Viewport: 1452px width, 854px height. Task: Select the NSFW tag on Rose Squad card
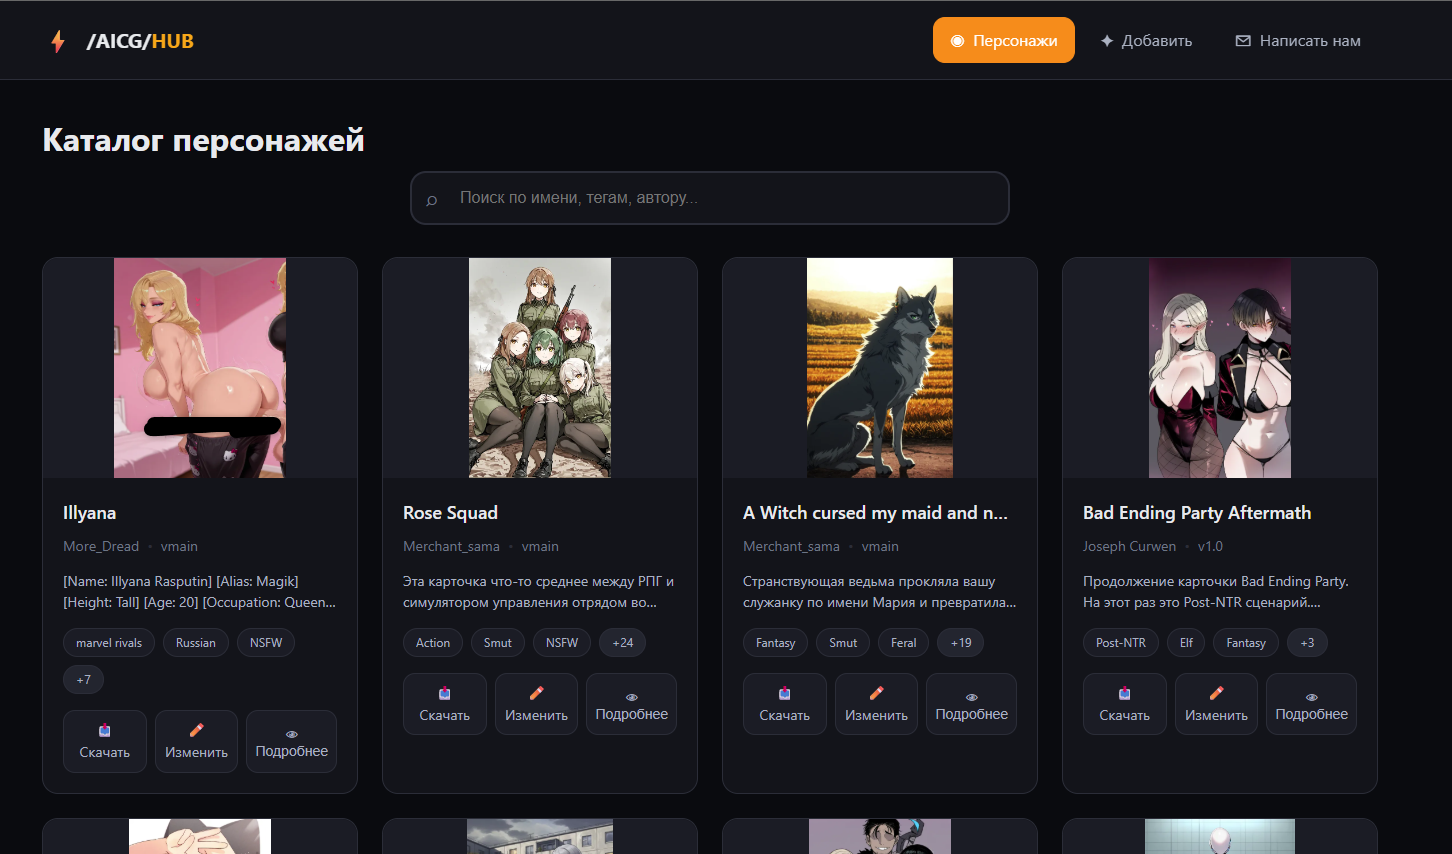562,643
